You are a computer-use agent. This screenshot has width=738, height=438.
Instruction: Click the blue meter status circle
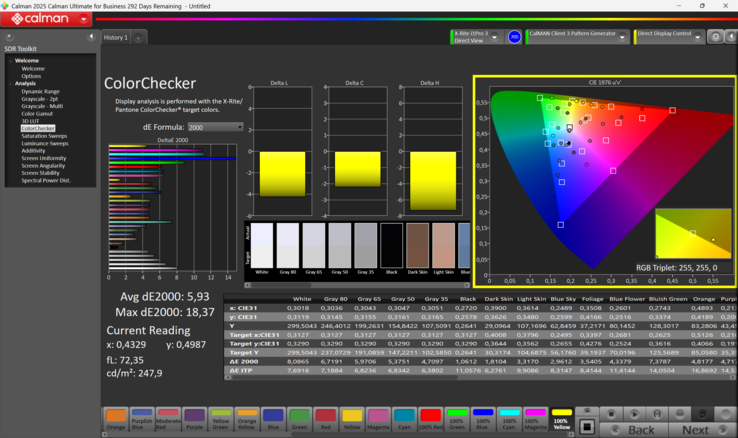pos(514,37)
